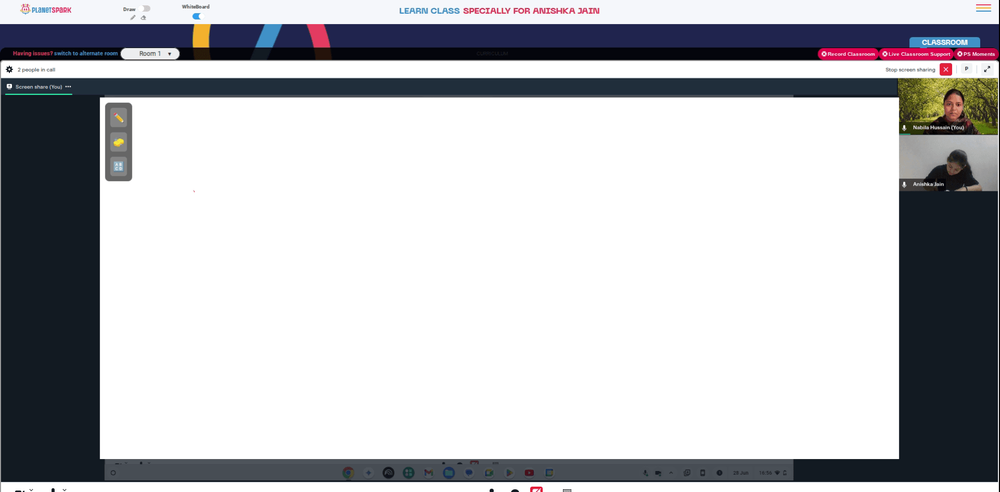Open Play Store in the shared shelf
This screenshot has width=1000, height=492.
pyautogui.click(x=509, y=473)
